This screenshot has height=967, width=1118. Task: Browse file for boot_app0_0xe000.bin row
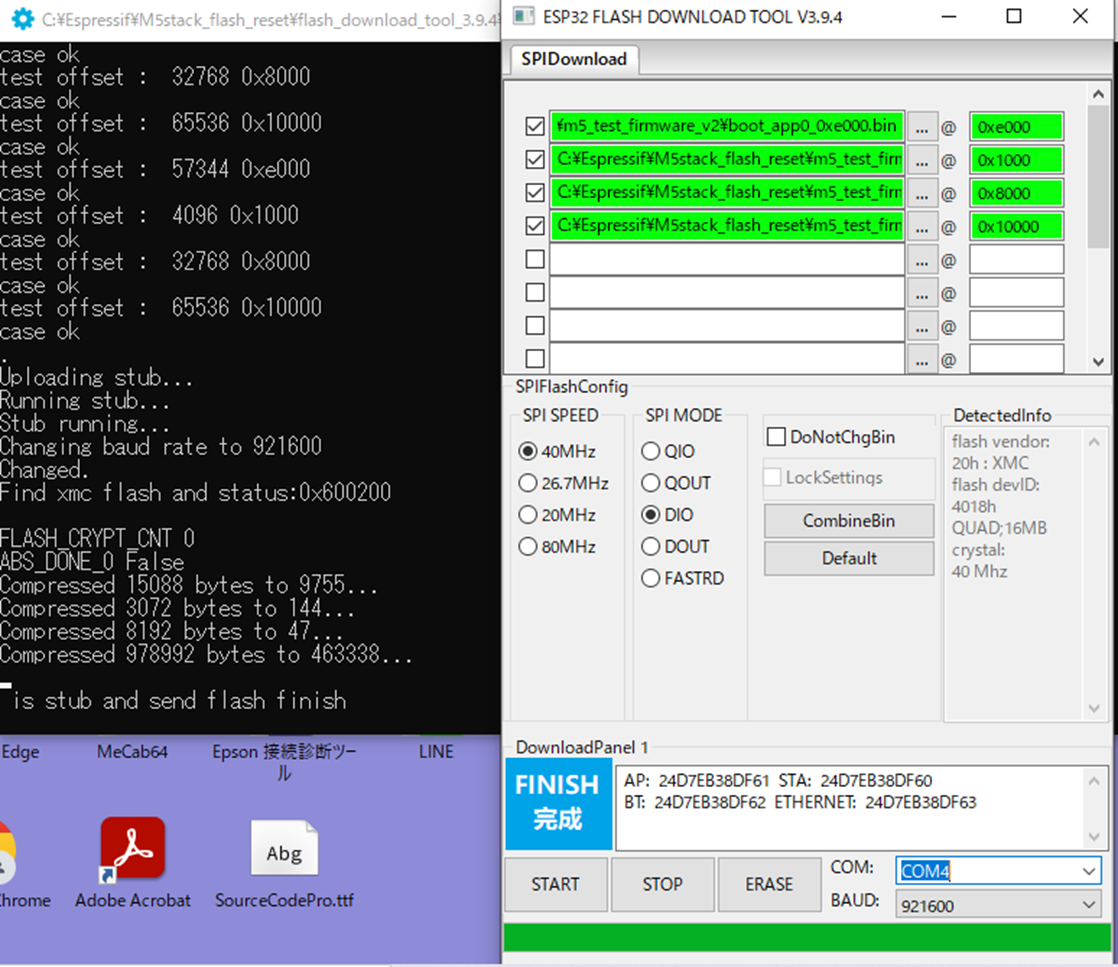click(922, 127)
